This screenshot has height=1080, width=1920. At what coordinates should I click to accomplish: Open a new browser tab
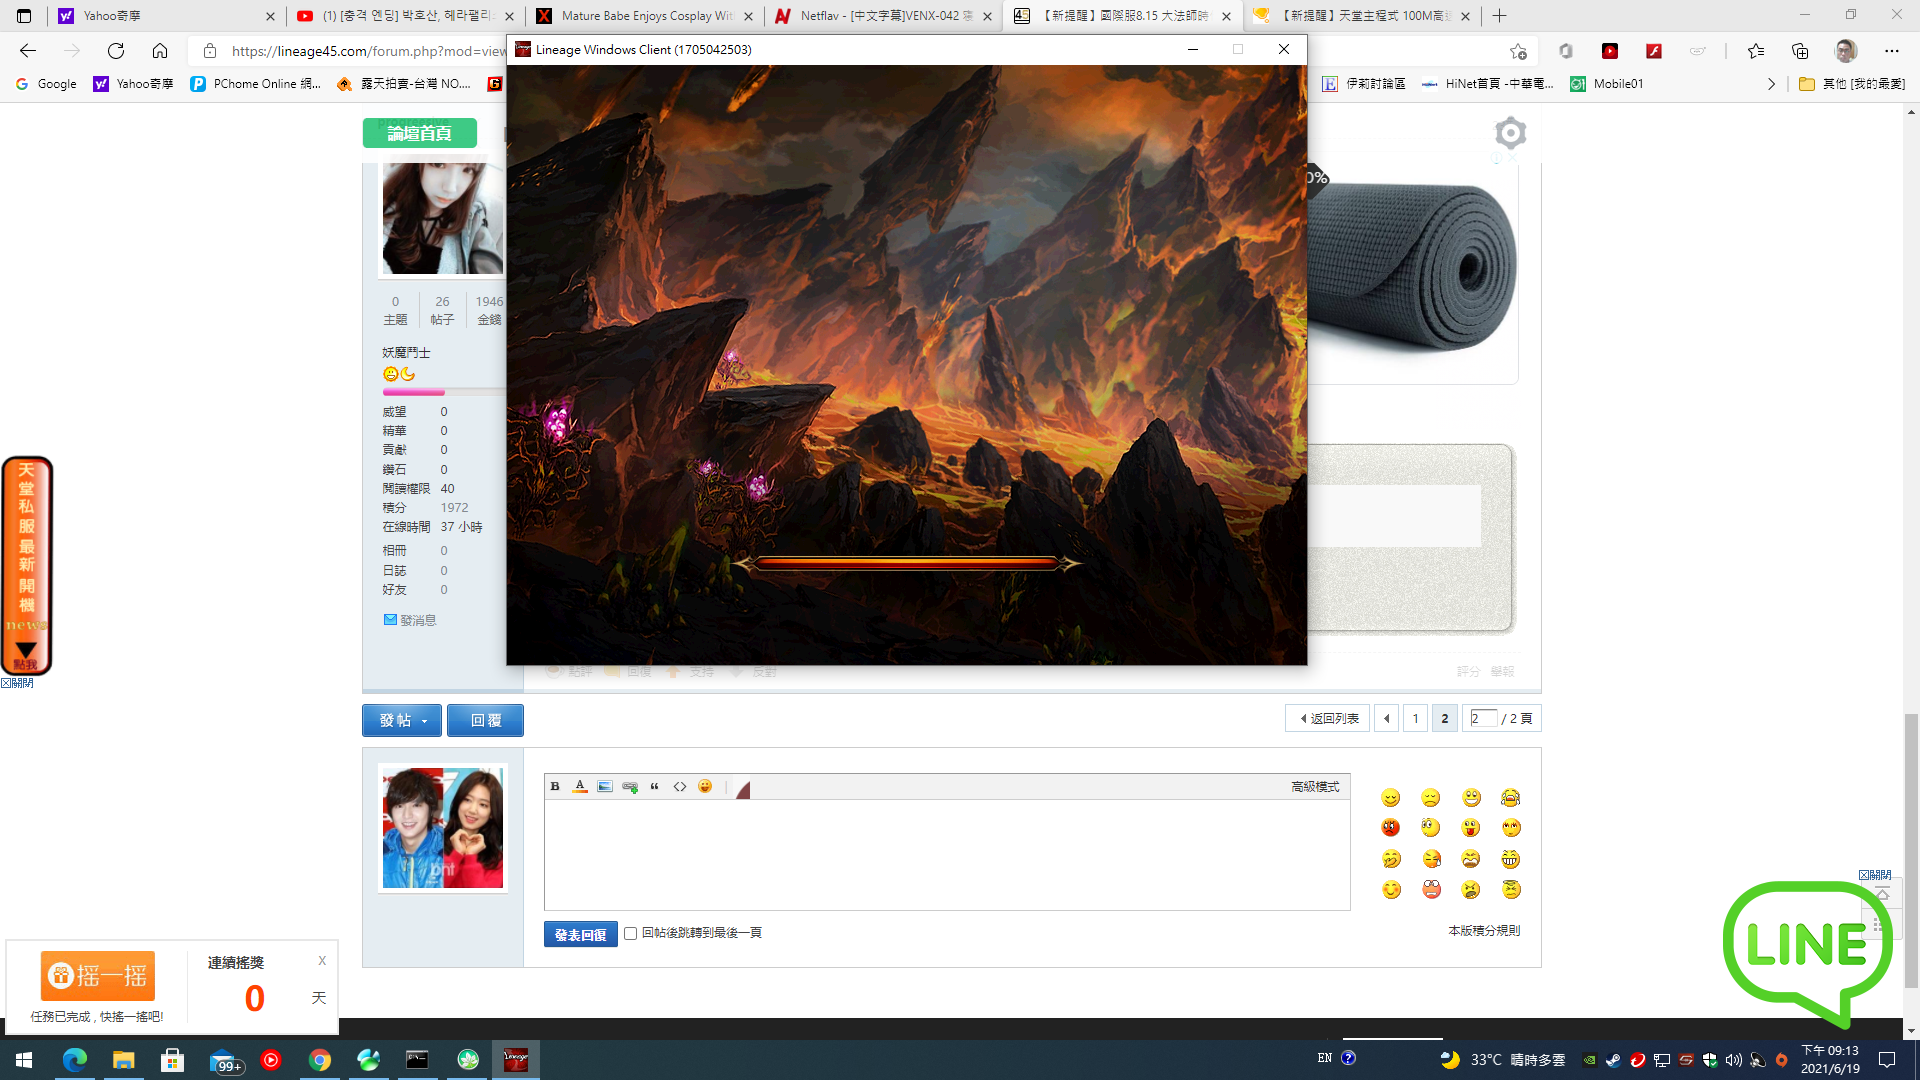[x=1499, y=16]
